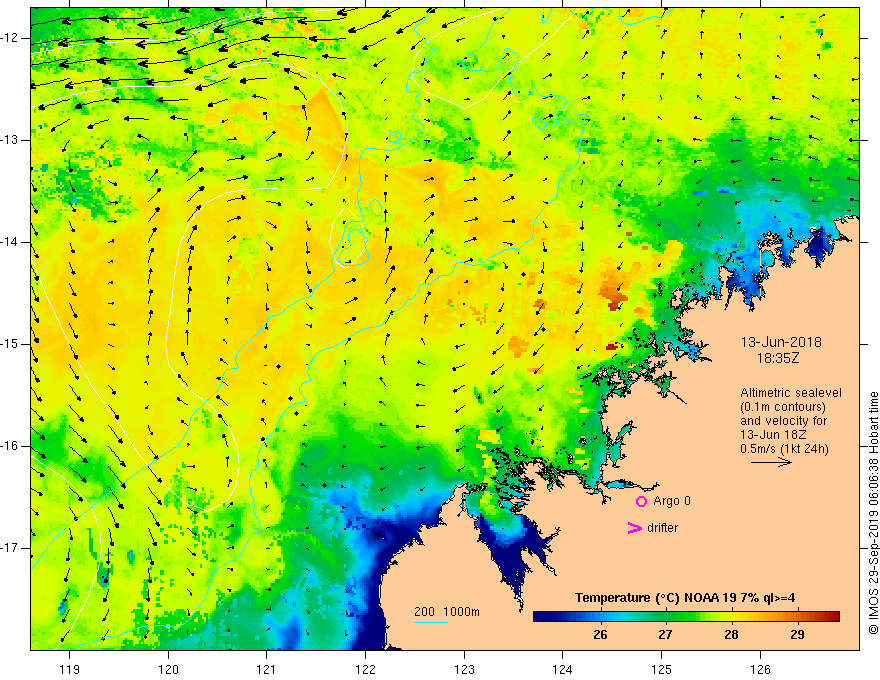Click the 'drifter' legend label
Image resolution: width=880 pixels, height=680 pixels.
point(662,528)
